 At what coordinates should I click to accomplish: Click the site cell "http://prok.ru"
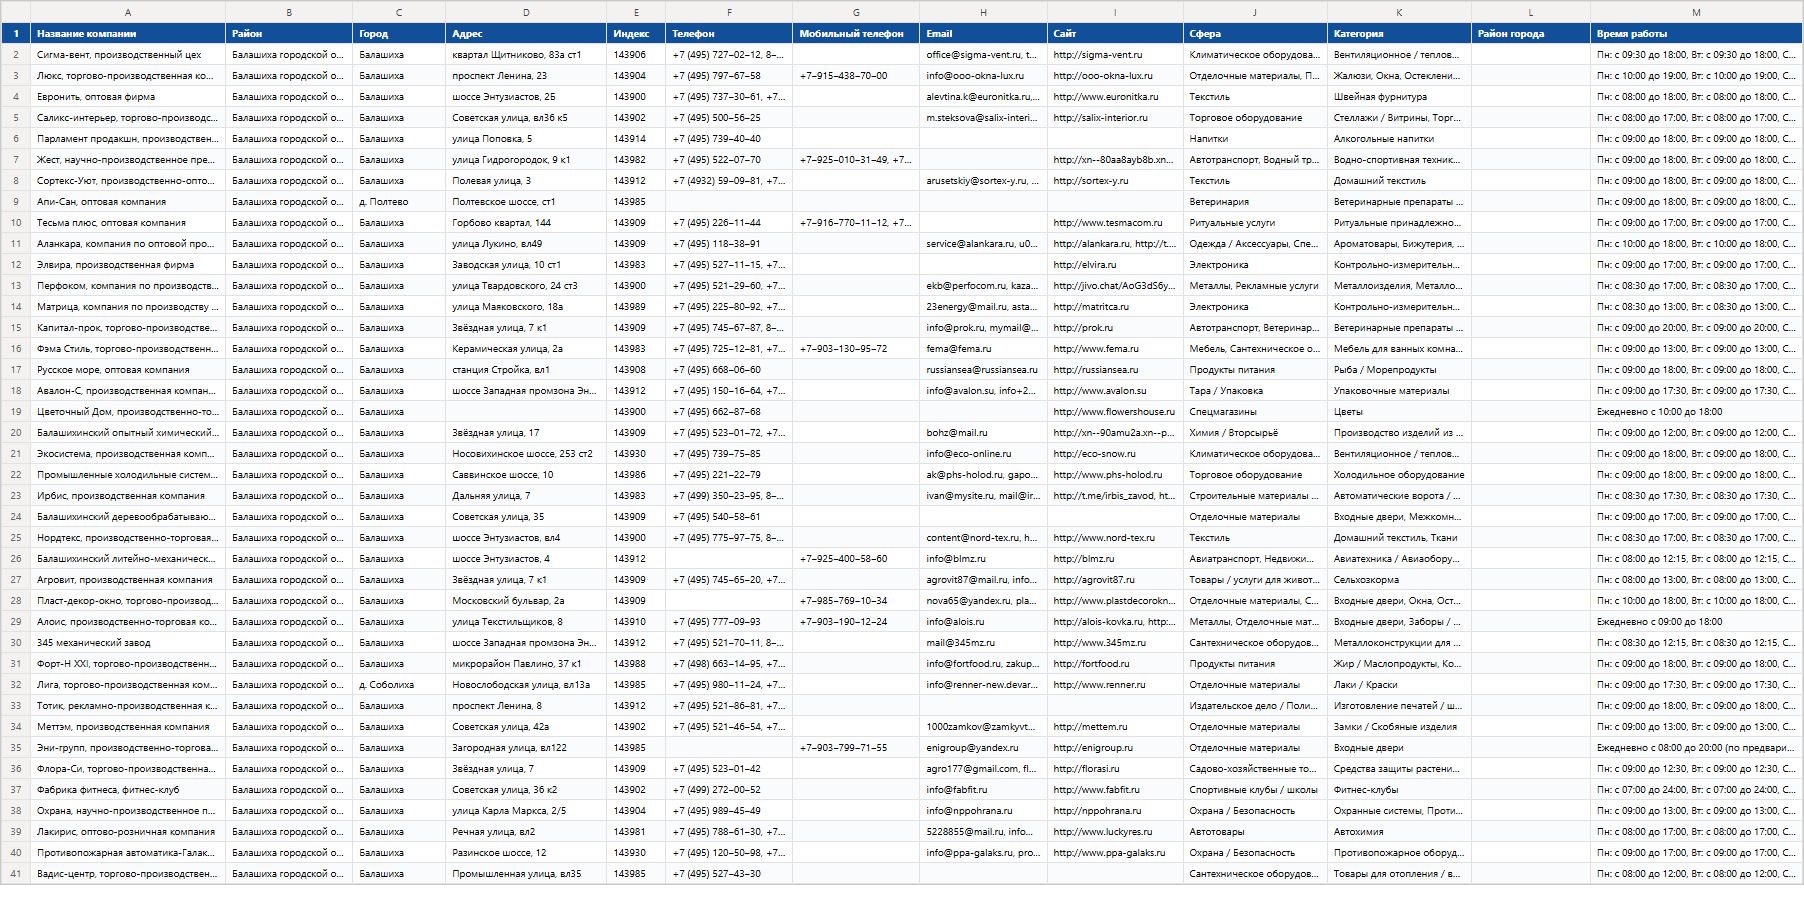click(x=1115, y=328)
